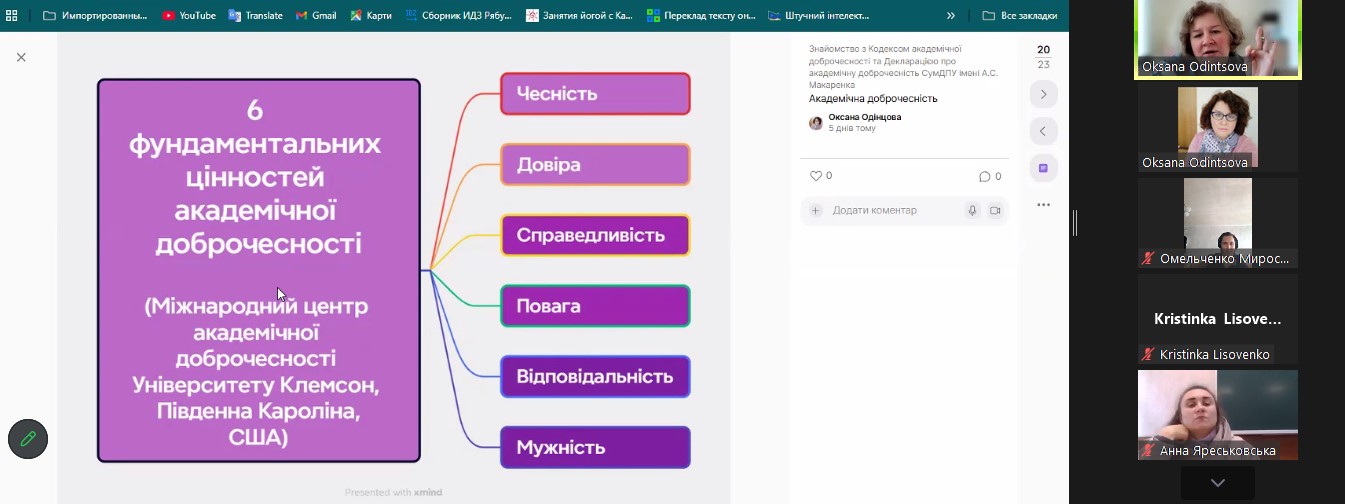Close the slide viewer with the X icon
Screen dimensions: 1345x504
(21, 58)
